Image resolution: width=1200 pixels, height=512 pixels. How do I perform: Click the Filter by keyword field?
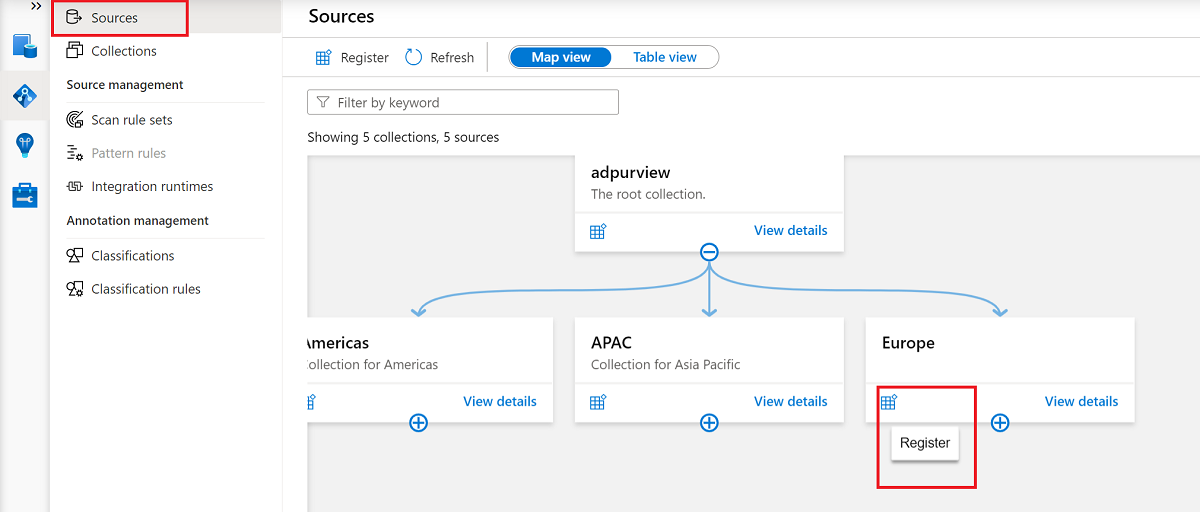point(463,102)
